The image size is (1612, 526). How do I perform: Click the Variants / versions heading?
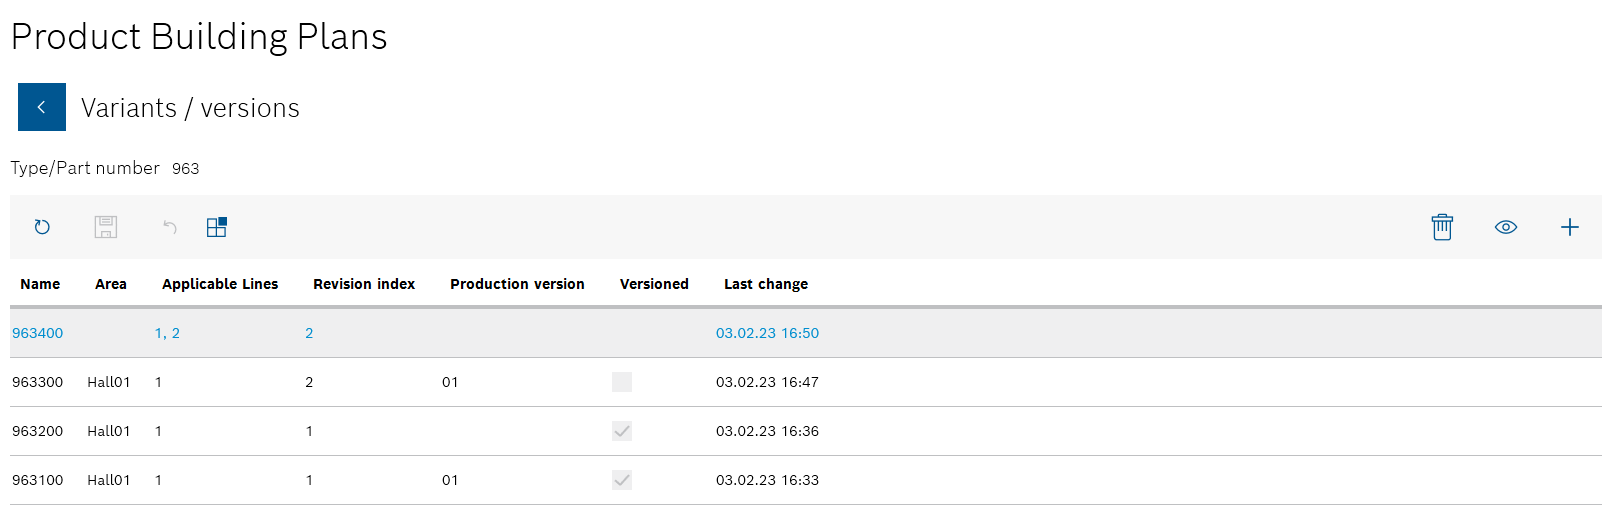tap(190, 108)
